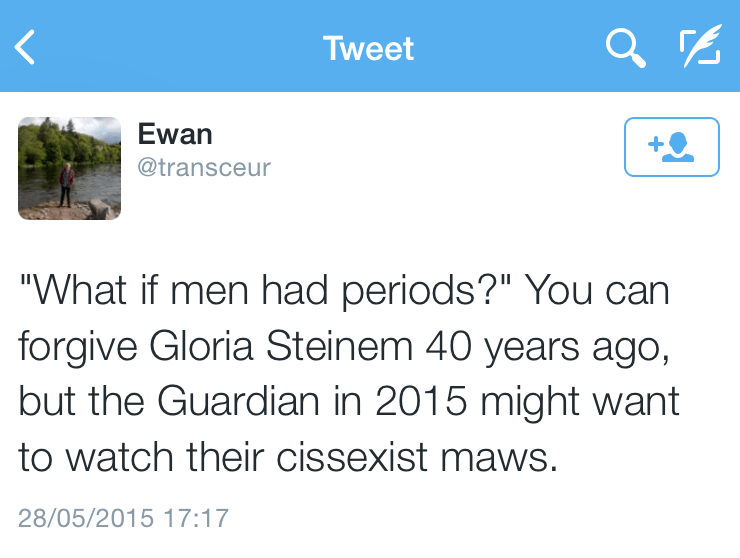Click the words "You can" in tweet

[x=597, y=291]
